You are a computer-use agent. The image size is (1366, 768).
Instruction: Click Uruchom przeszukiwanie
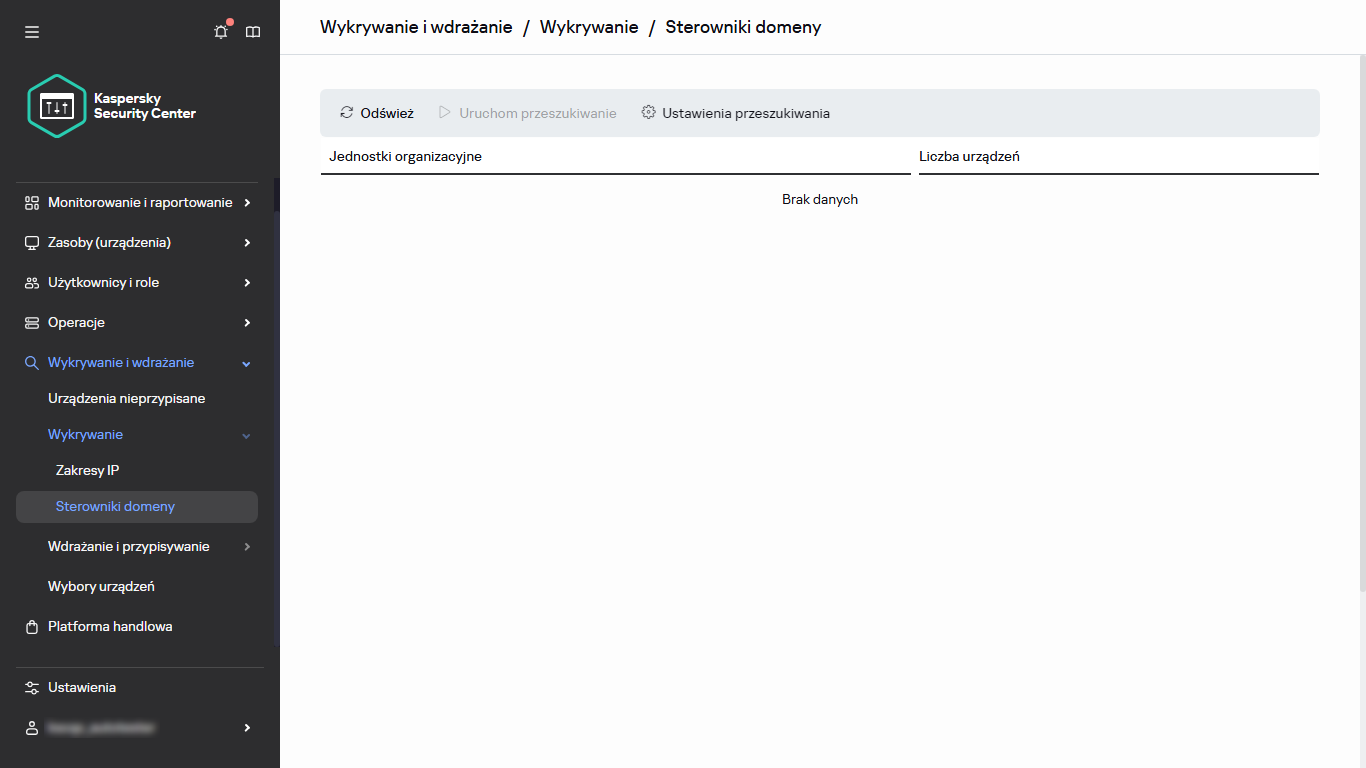pyautogui.click(x=527, y=113)
